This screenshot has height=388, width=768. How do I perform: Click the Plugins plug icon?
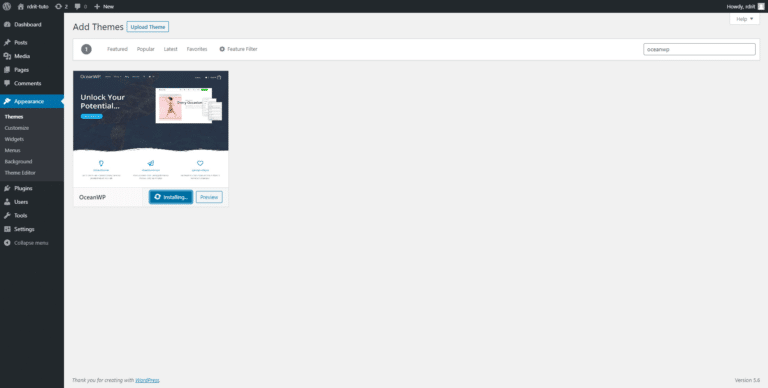[x=7, y=188]
